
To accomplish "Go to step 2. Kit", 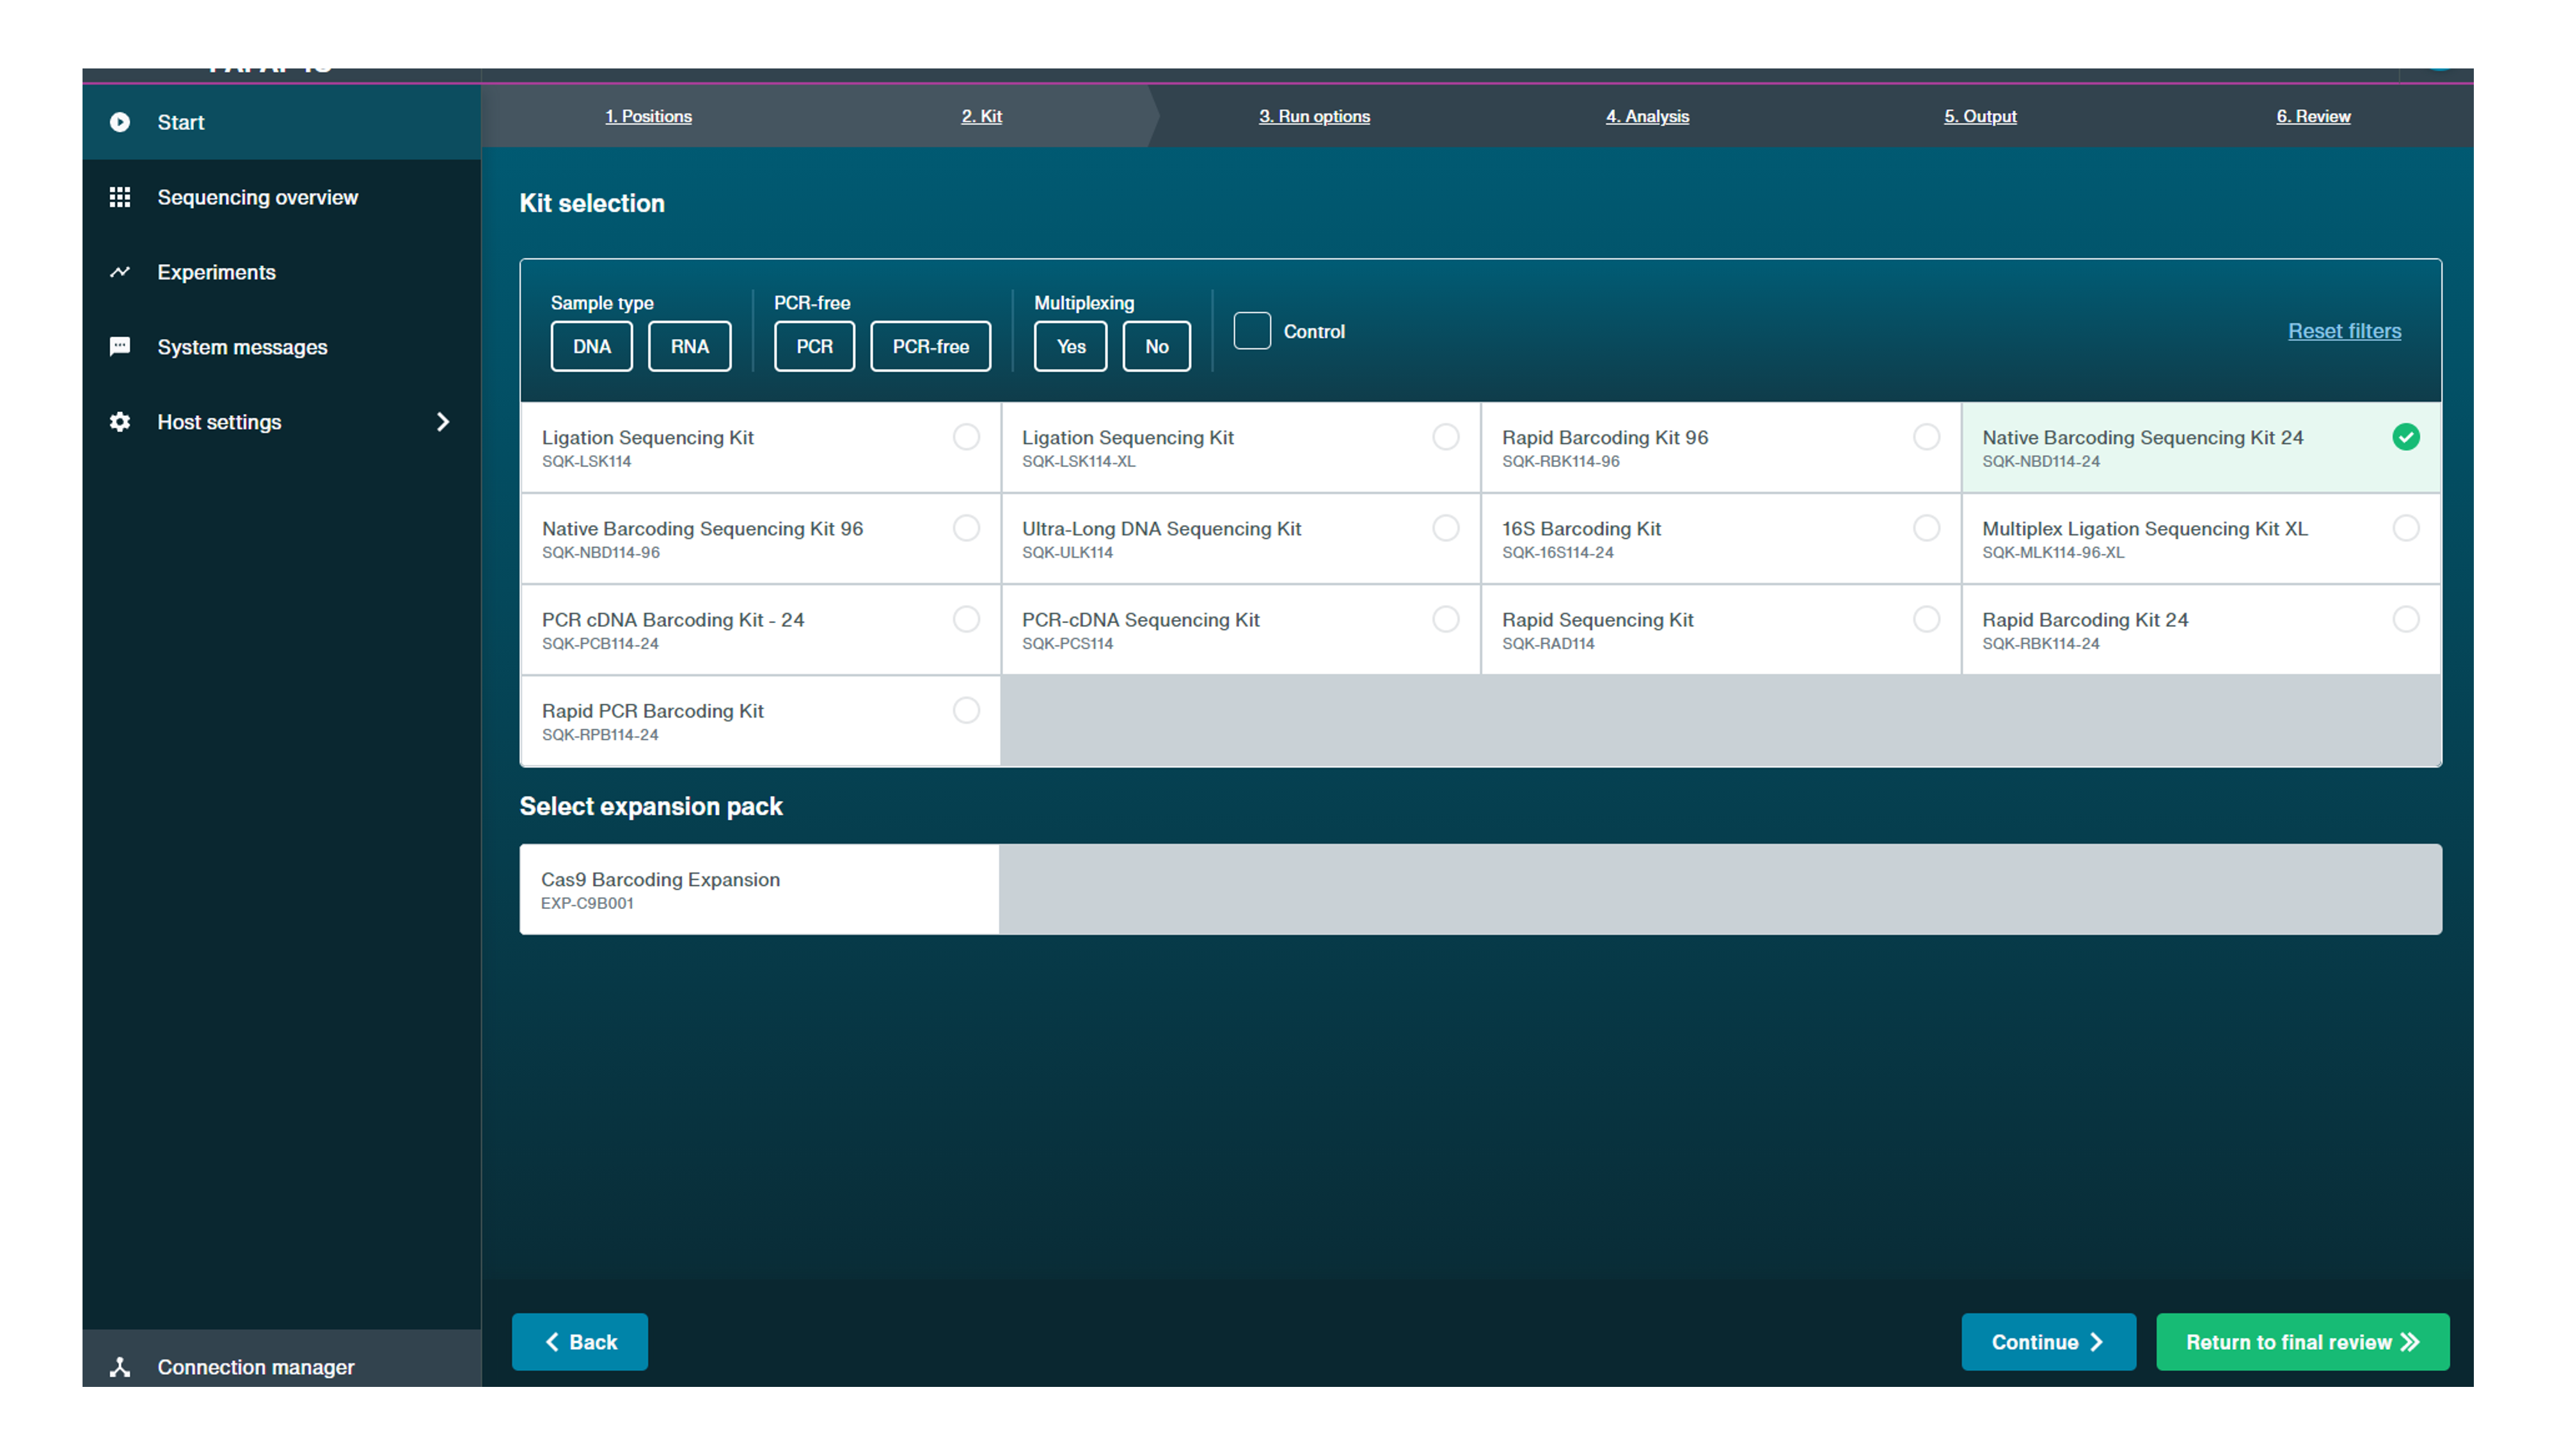I will pyautogui.click(x=981, y=116).
